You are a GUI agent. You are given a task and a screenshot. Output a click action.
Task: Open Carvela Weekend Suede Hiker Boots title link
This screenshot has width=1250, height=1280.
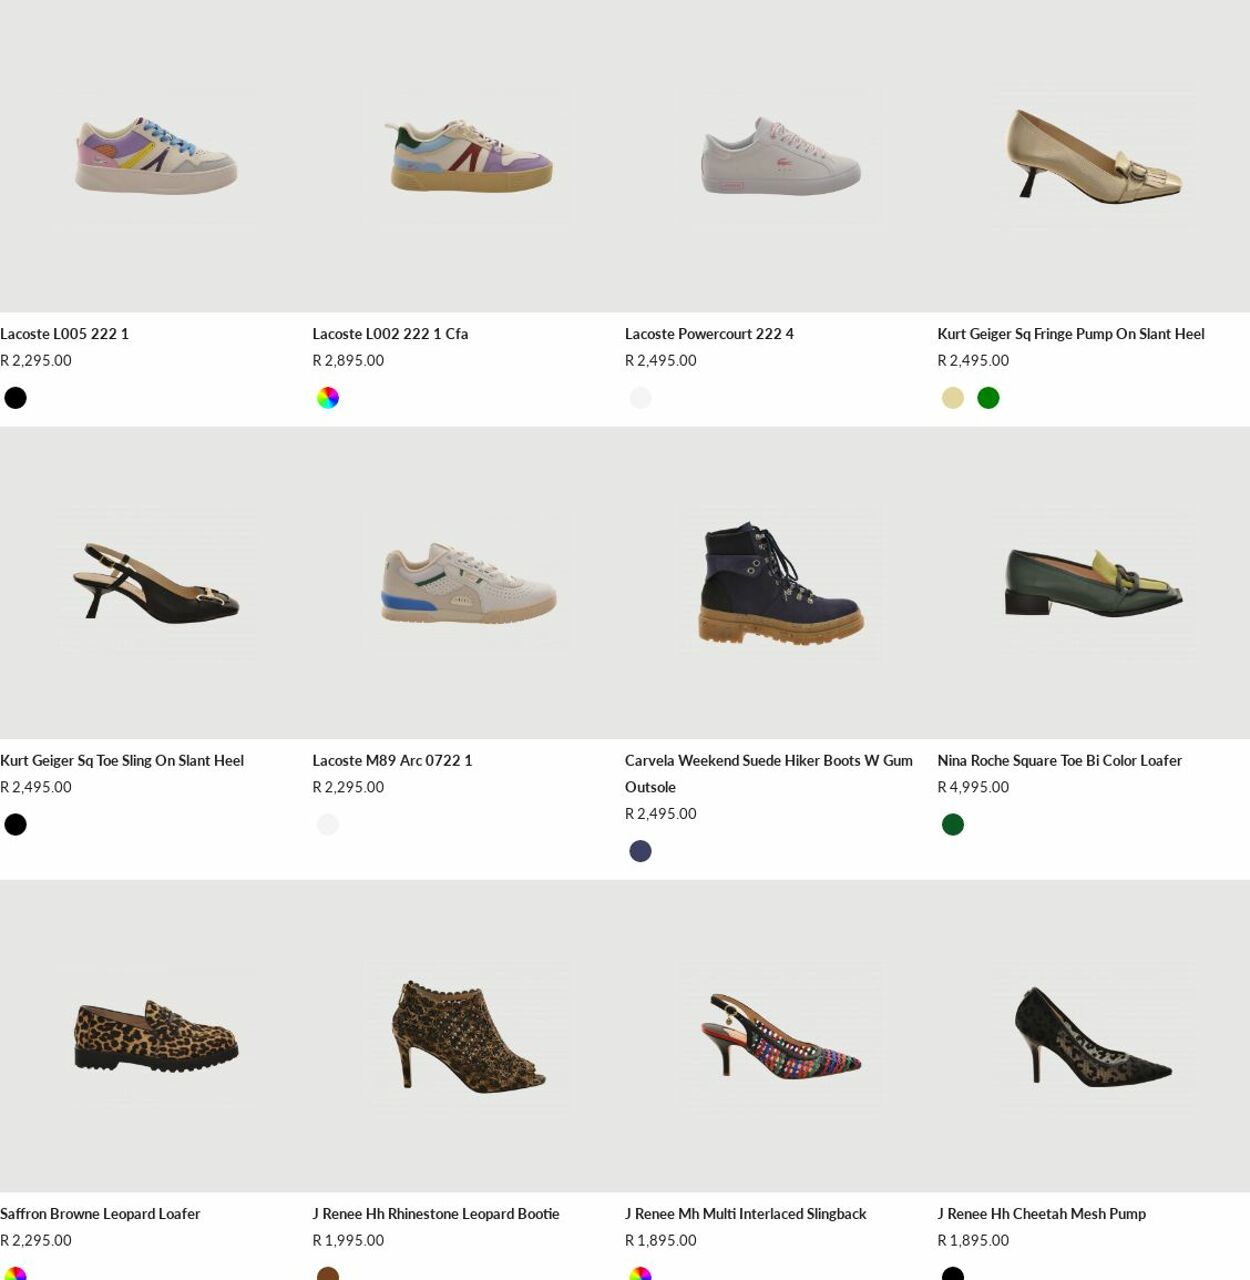pos(769,774)
